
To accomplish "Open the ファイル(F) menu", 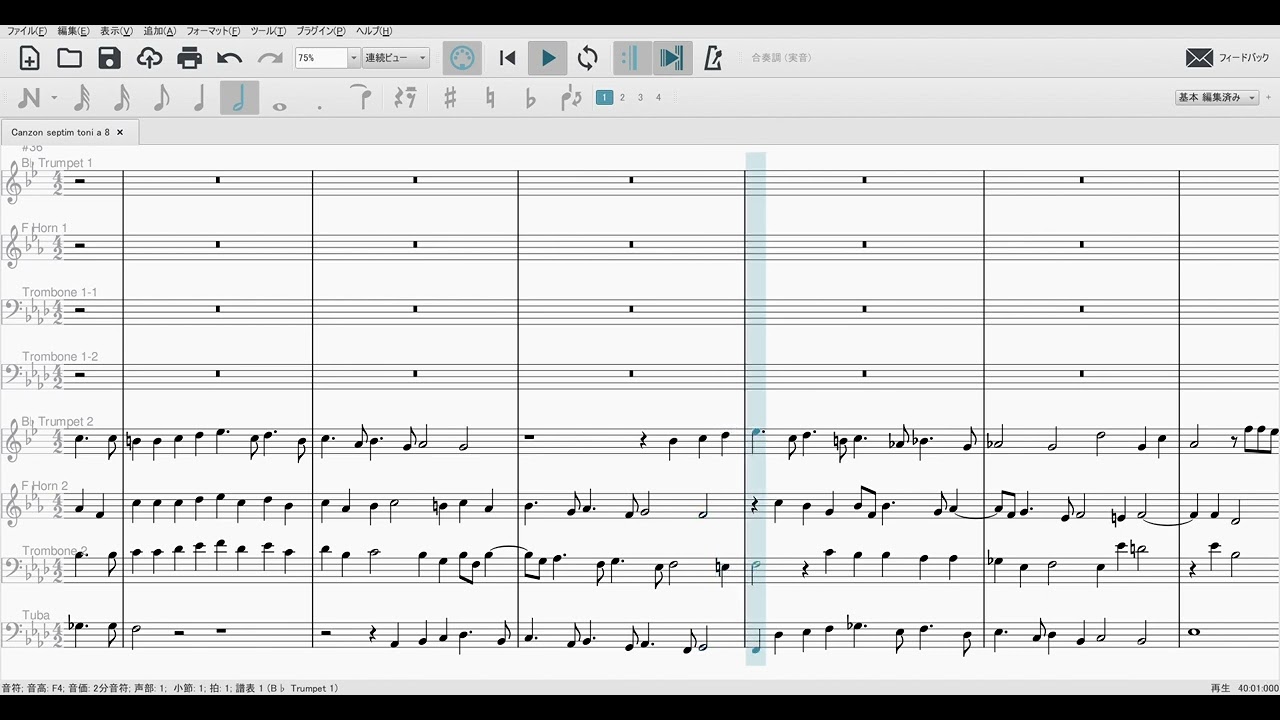I will click(x=28, y=31).
